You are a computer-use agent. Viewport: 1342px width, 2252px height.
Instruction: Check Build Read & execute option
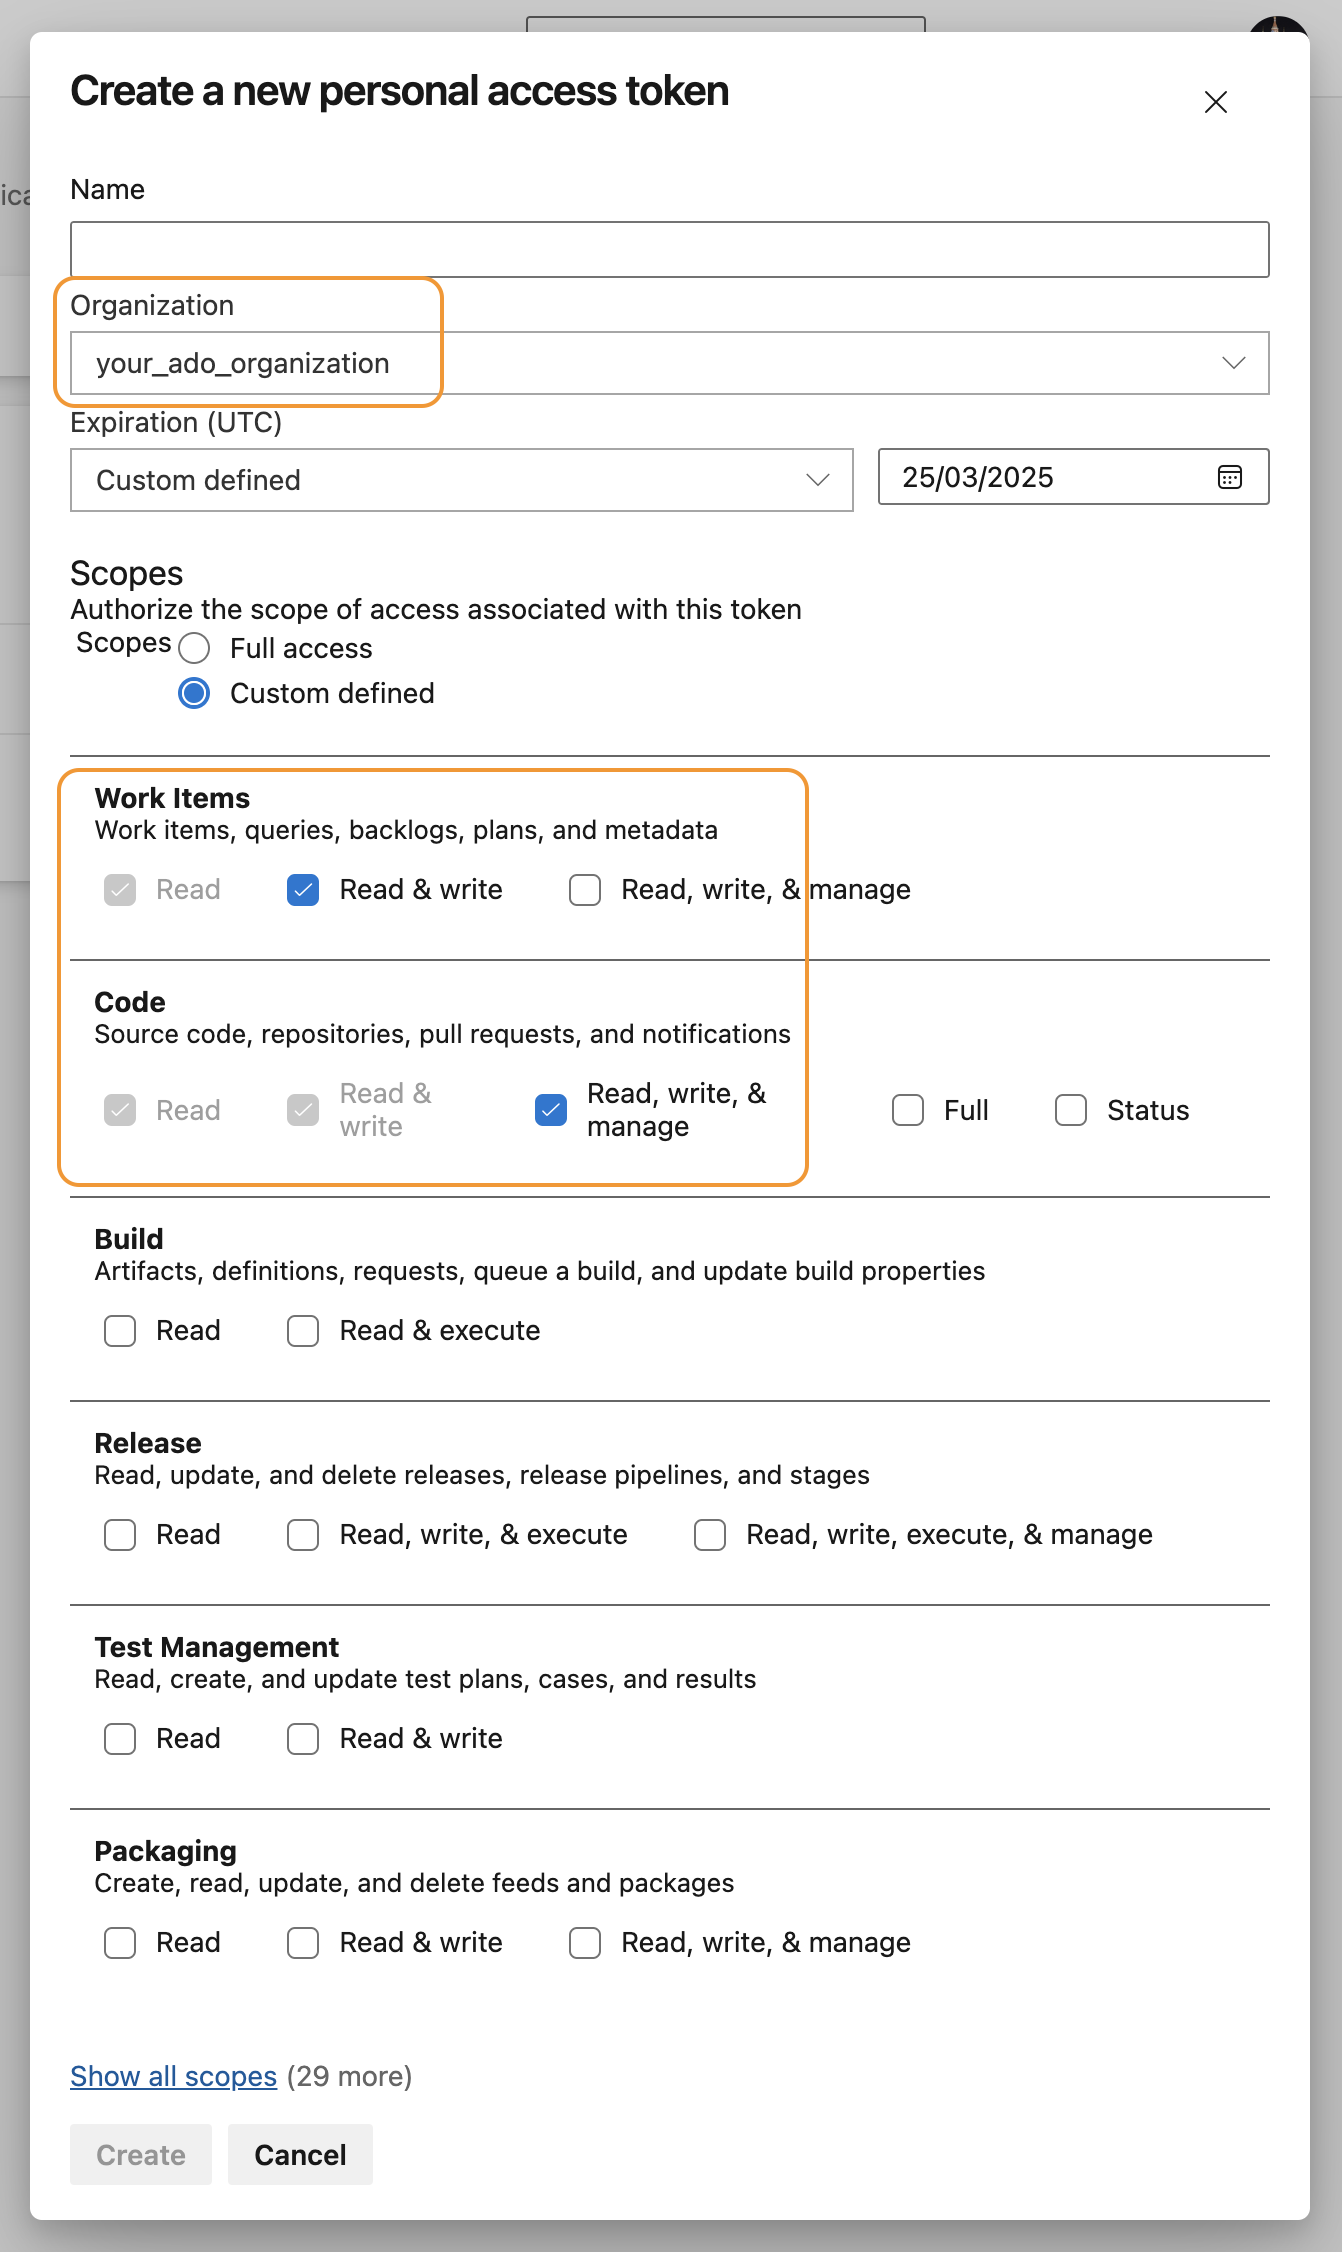pyautogui.click(x=303, y=1331)
